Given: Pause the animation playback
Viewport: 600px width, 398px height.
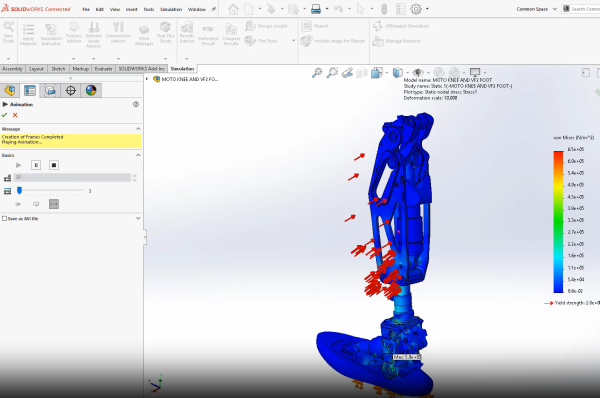Looking at the screenshot, I should point(36,165).
